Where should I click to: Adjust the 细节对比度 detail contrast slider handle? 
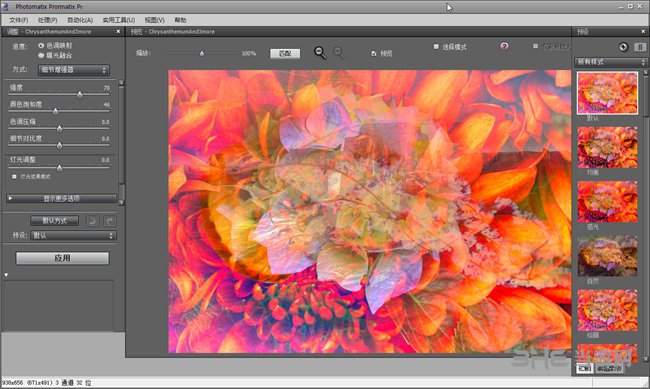coord(59,146)
